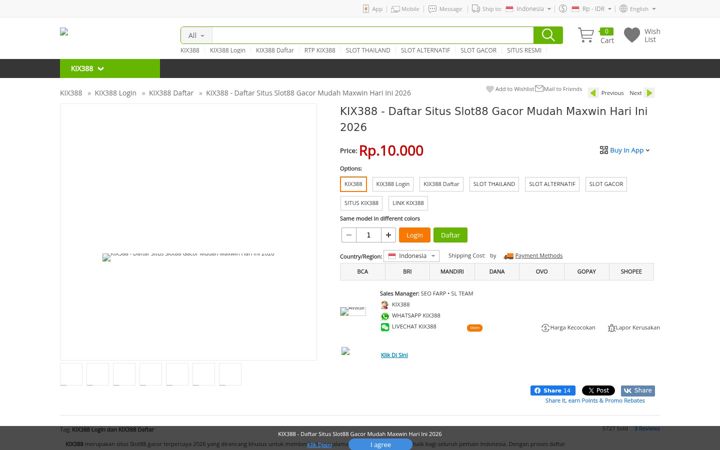Screen dimensions: 720x450
Task: Select the DANA payment tab
Action: [497, 272]
